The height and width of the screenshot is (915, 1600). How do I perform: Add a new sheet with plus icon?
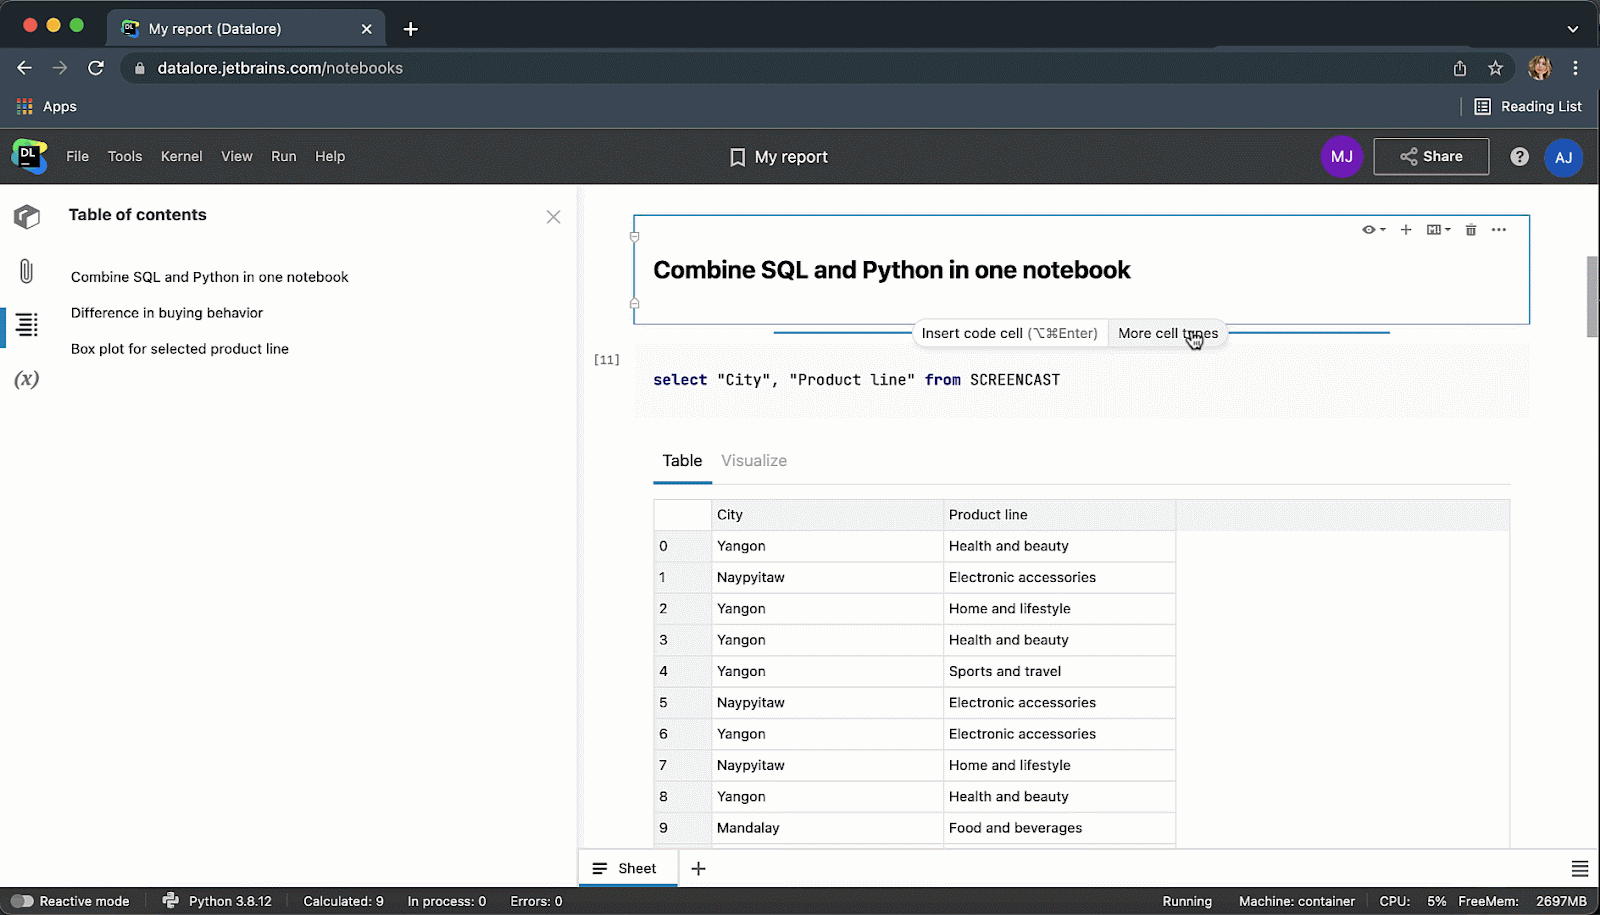(698, 869)
